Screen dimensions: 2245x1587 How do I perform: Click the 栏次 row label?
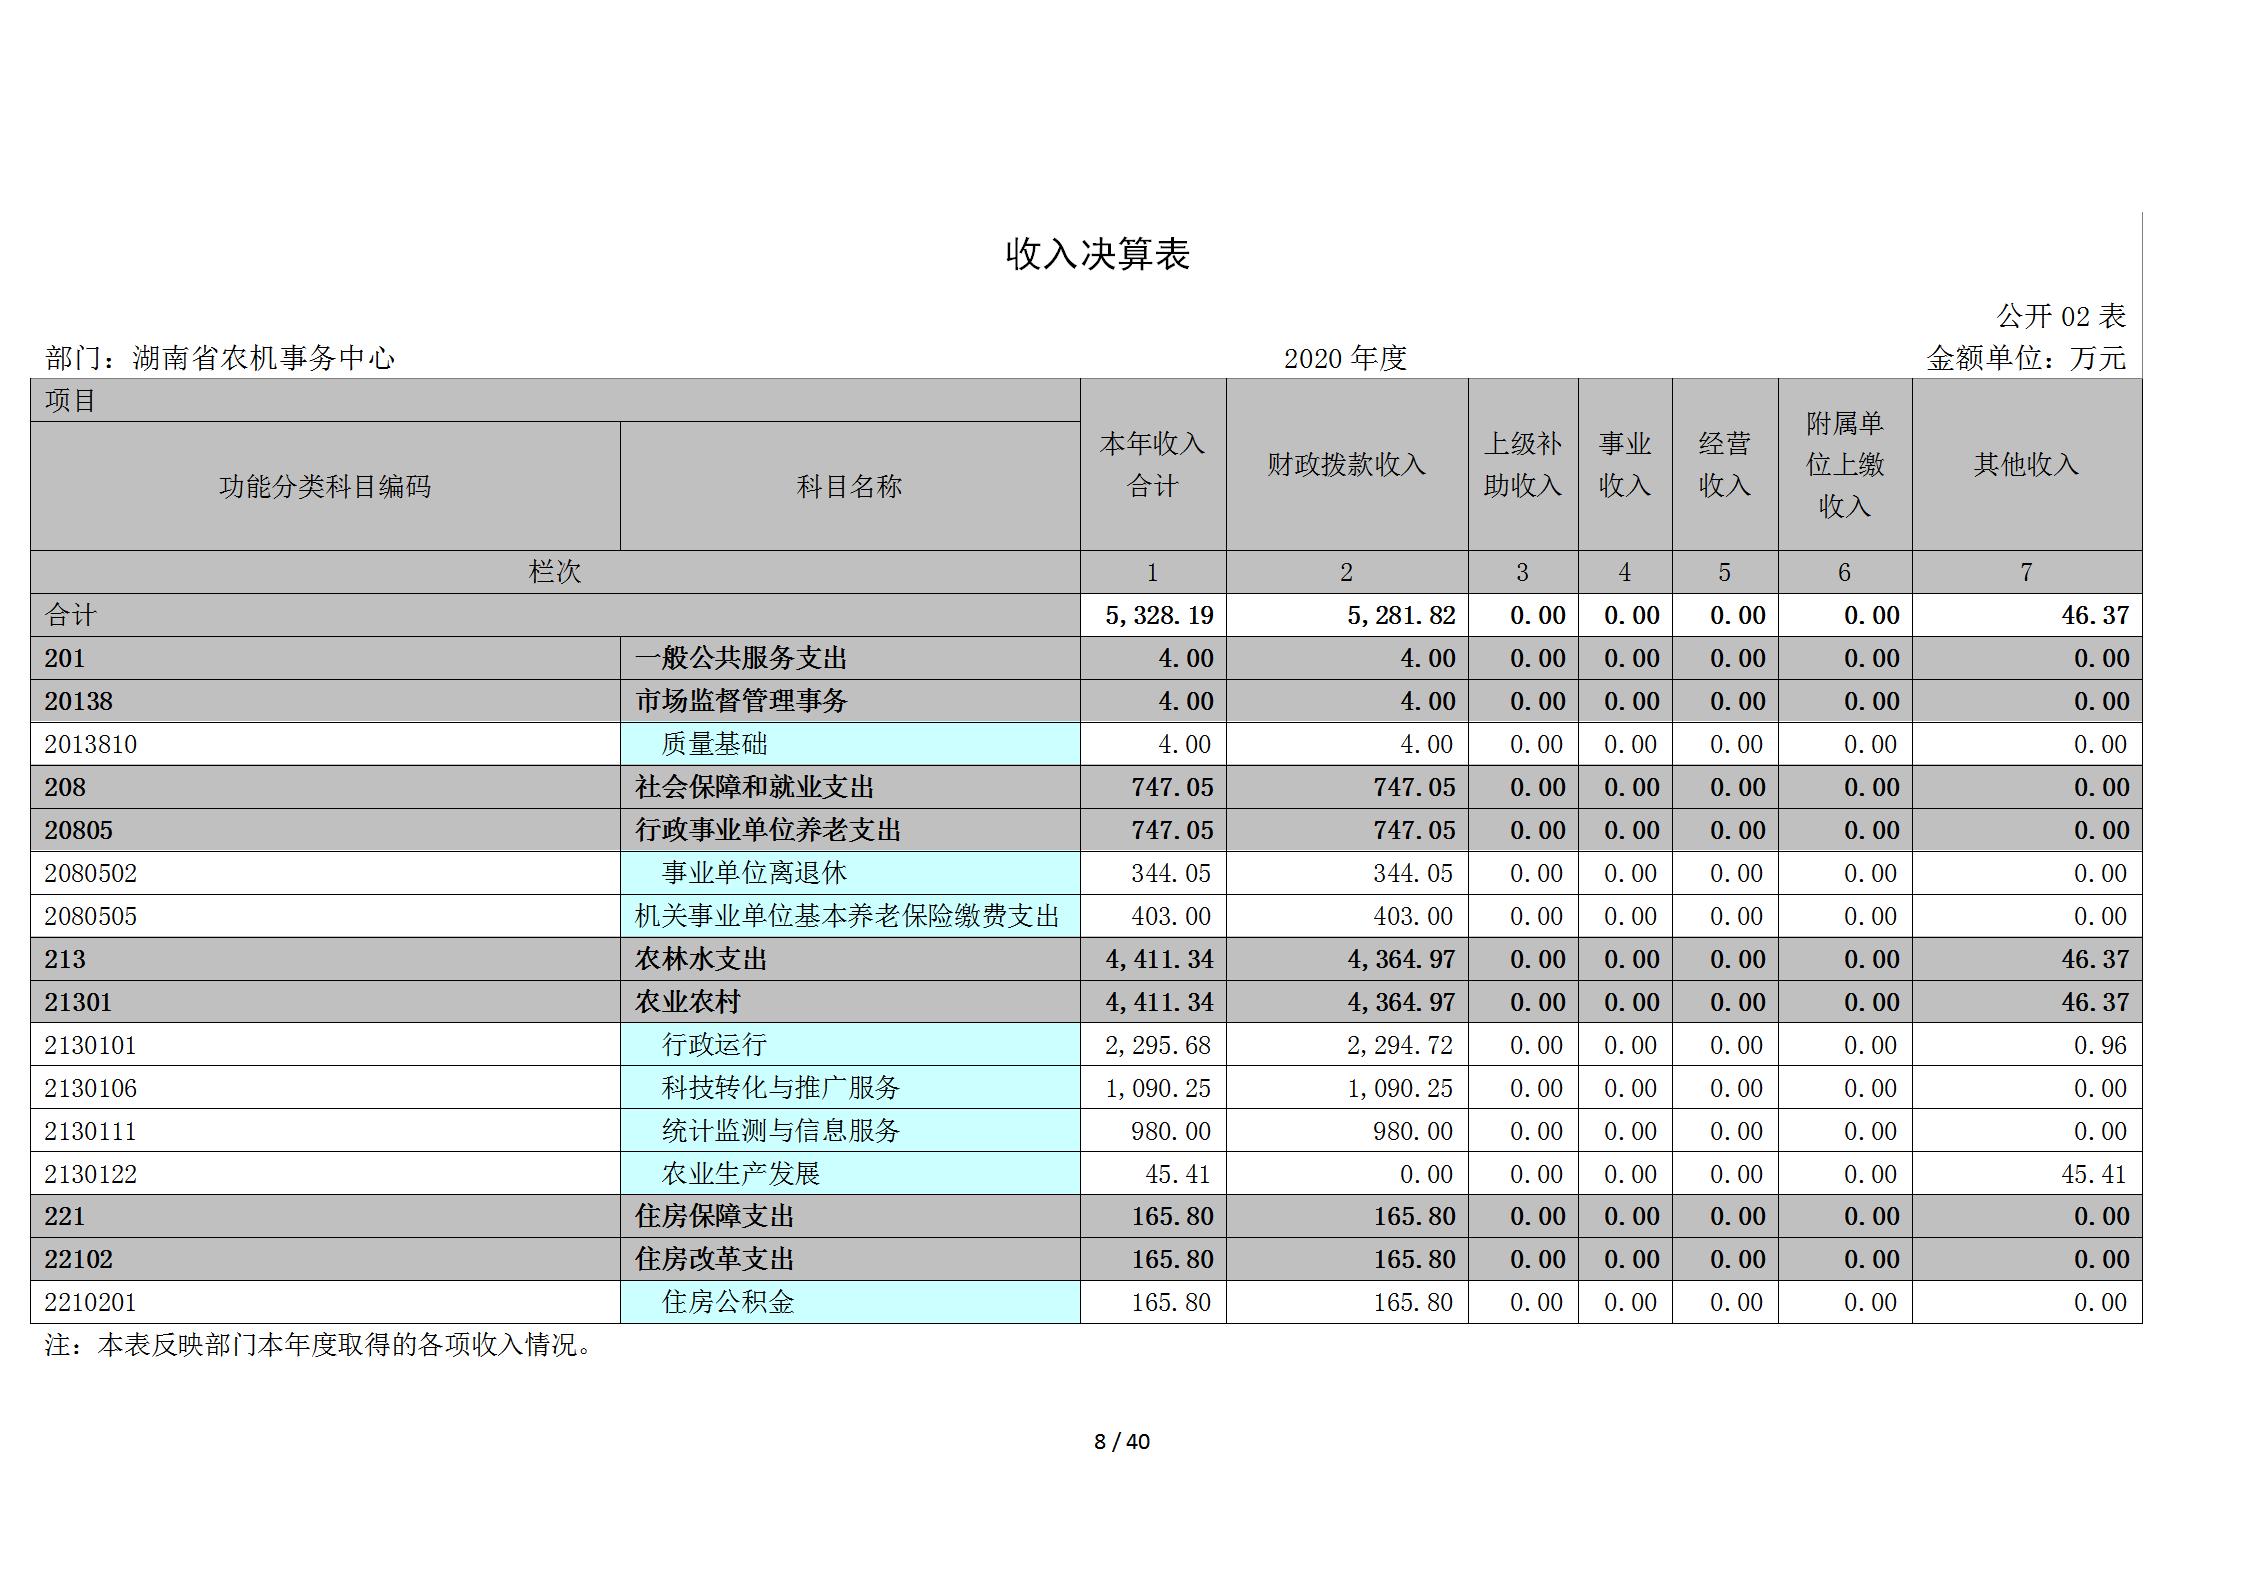pyautogui.click(x=555, y=572)
